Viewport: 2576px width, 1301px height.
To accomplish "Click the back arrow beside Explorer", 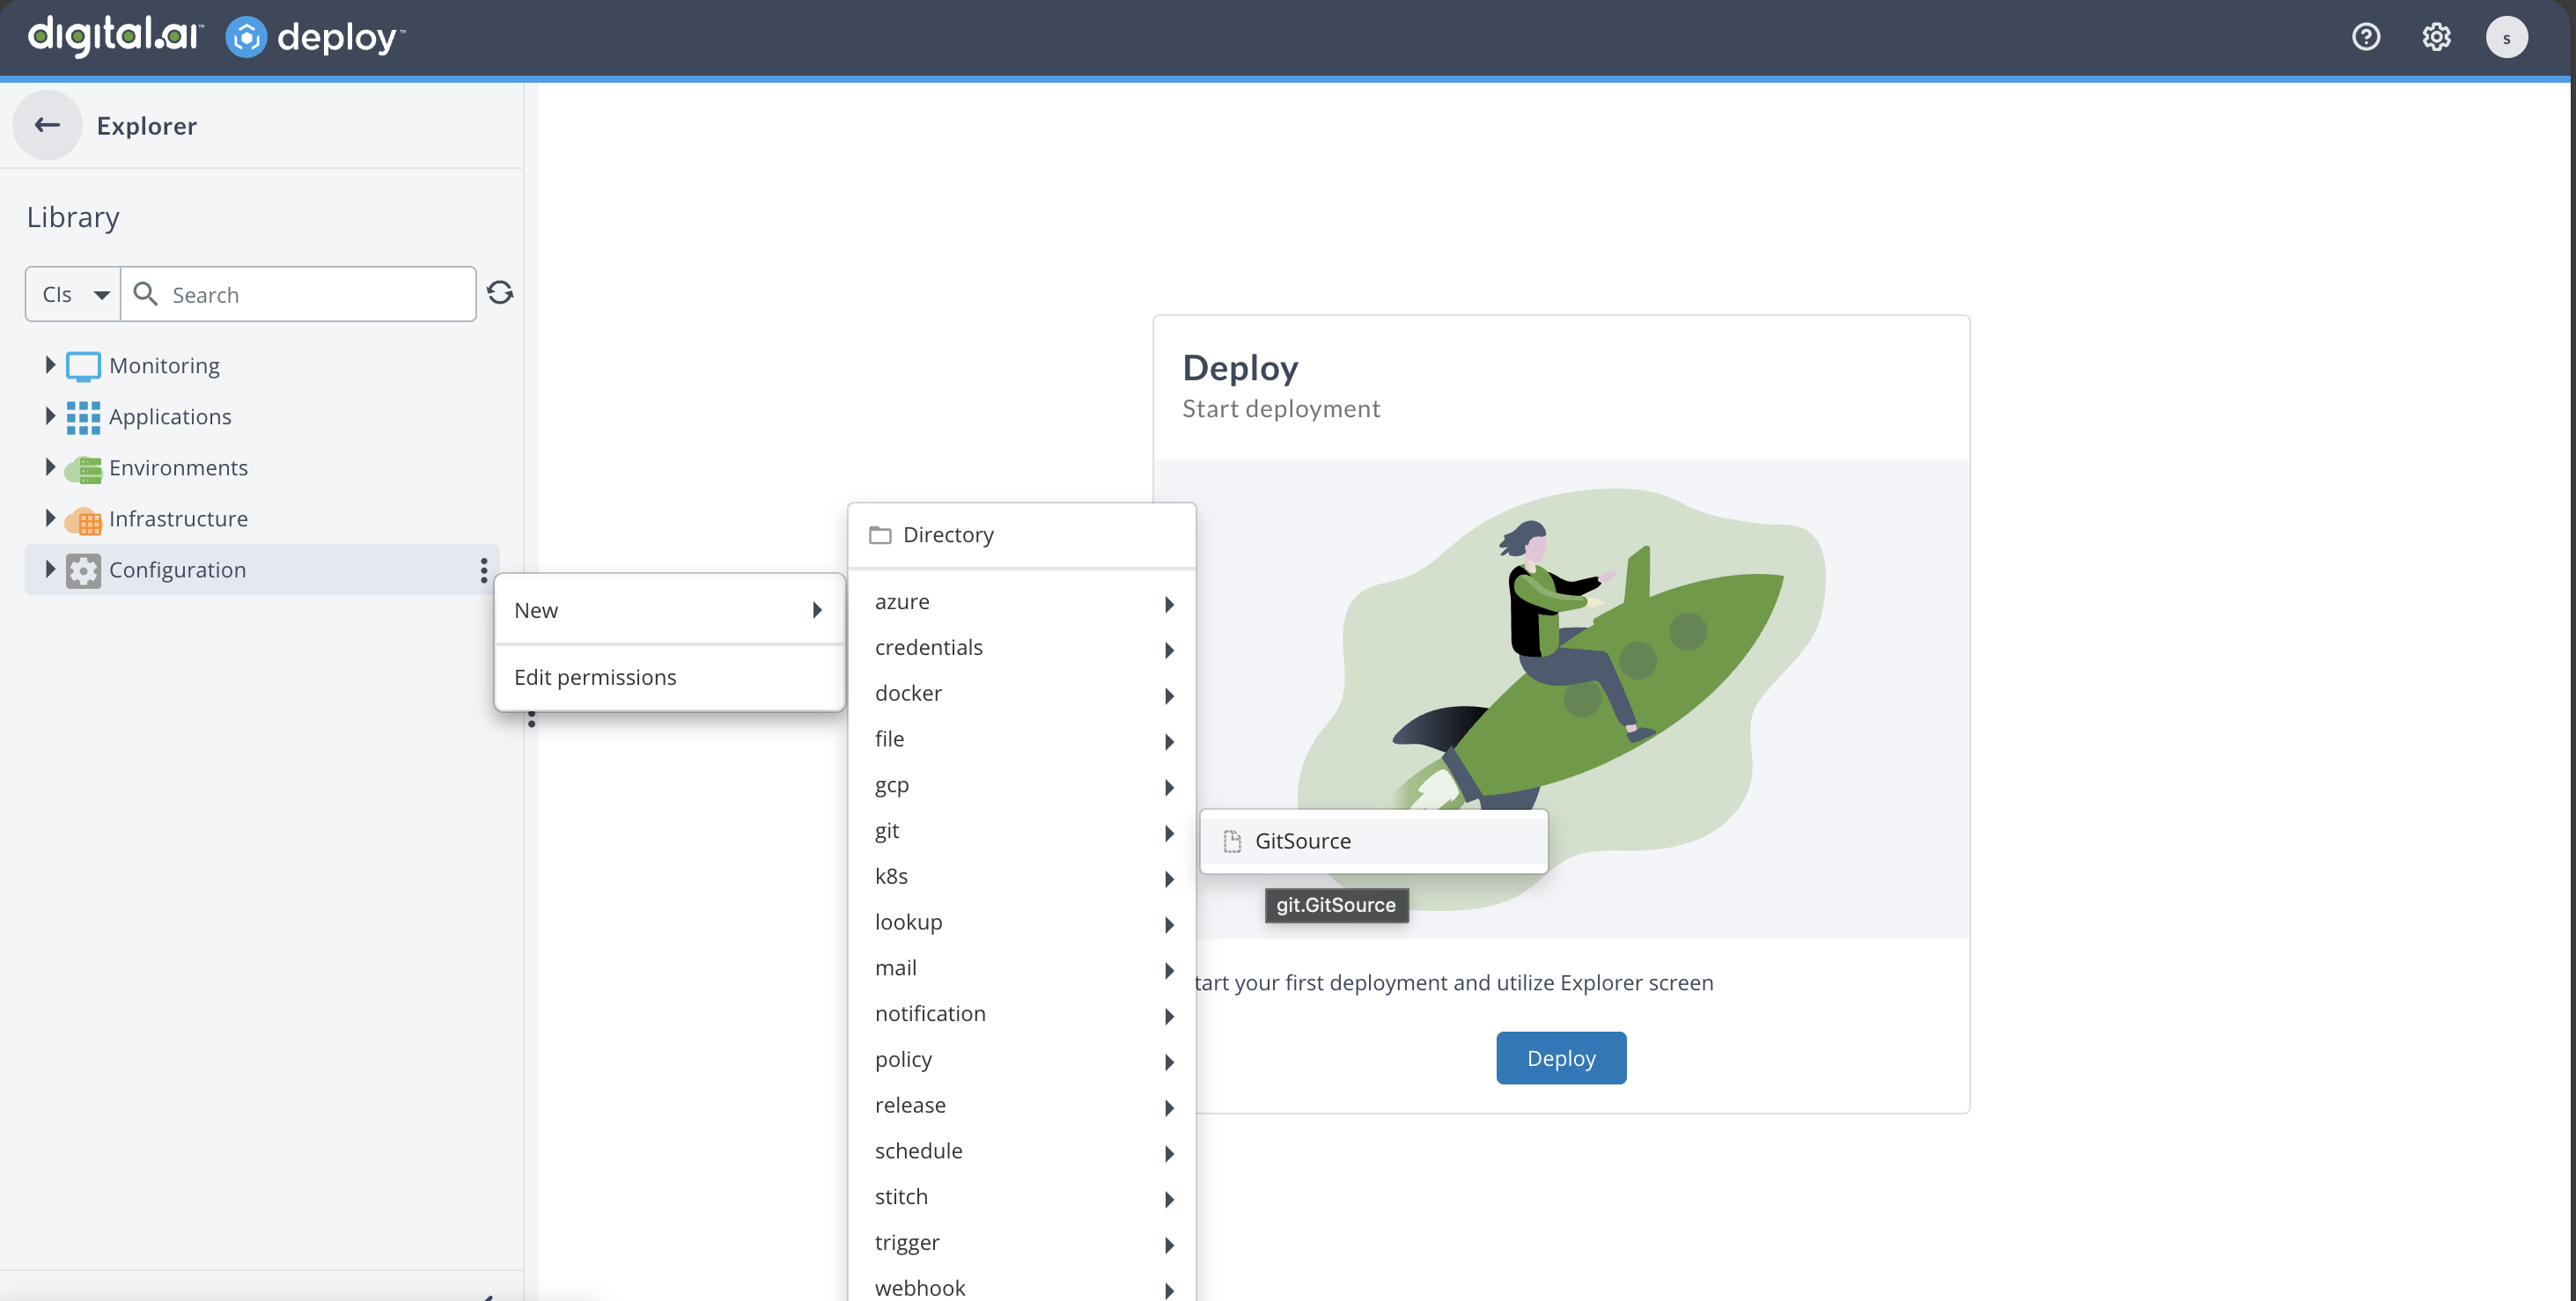I will click(x=46, y=124).
